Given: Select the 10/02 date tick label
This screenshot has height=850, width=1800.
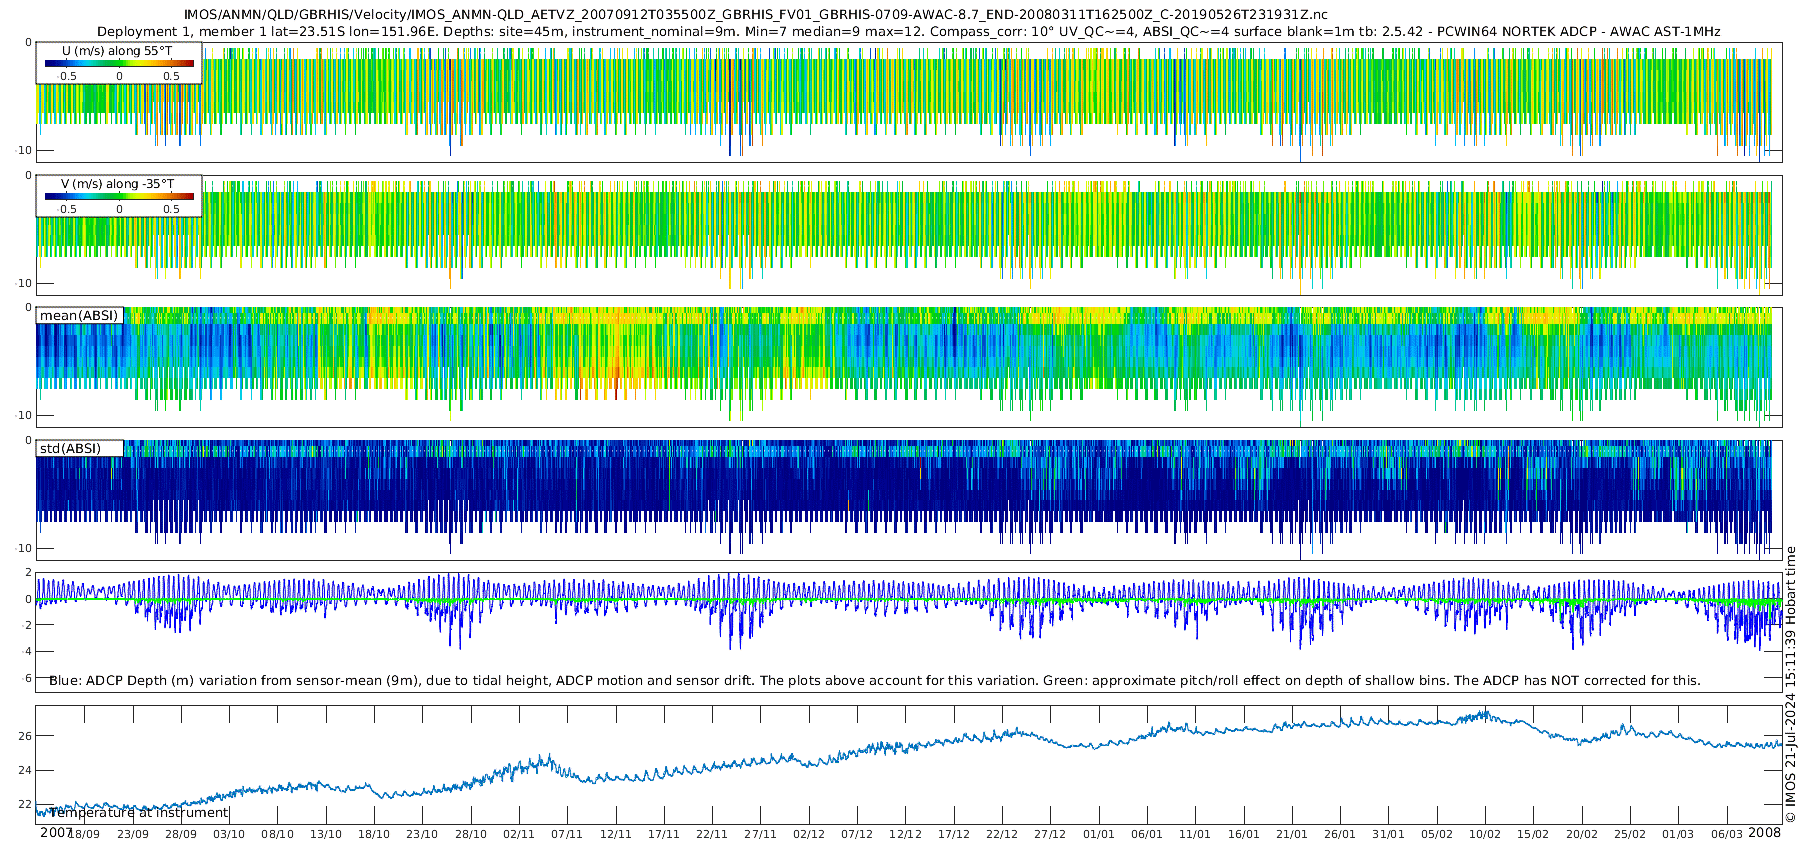Looking at the screenshot, I should [x=1485, y=834].
